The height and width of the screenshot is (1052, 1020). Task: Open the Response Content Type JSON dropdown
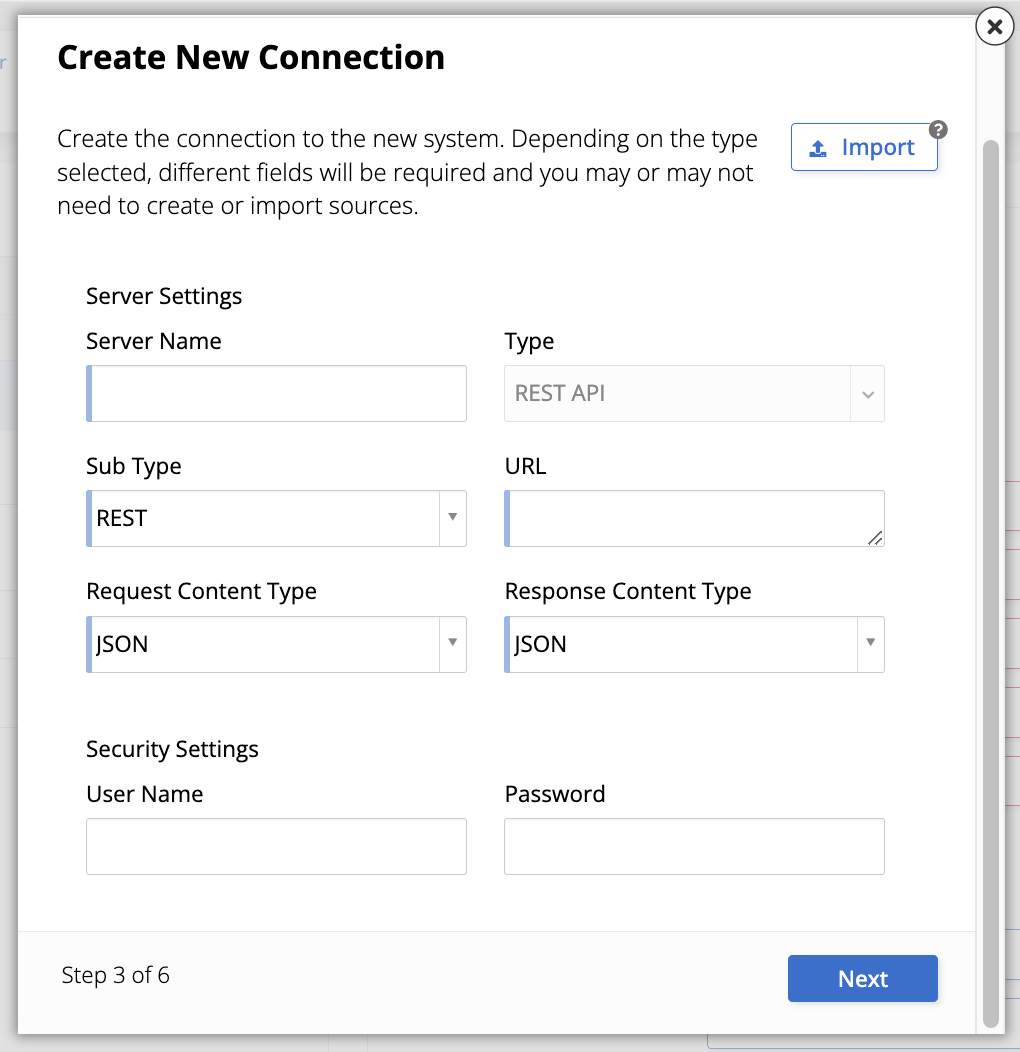click(x=694, y=644)
